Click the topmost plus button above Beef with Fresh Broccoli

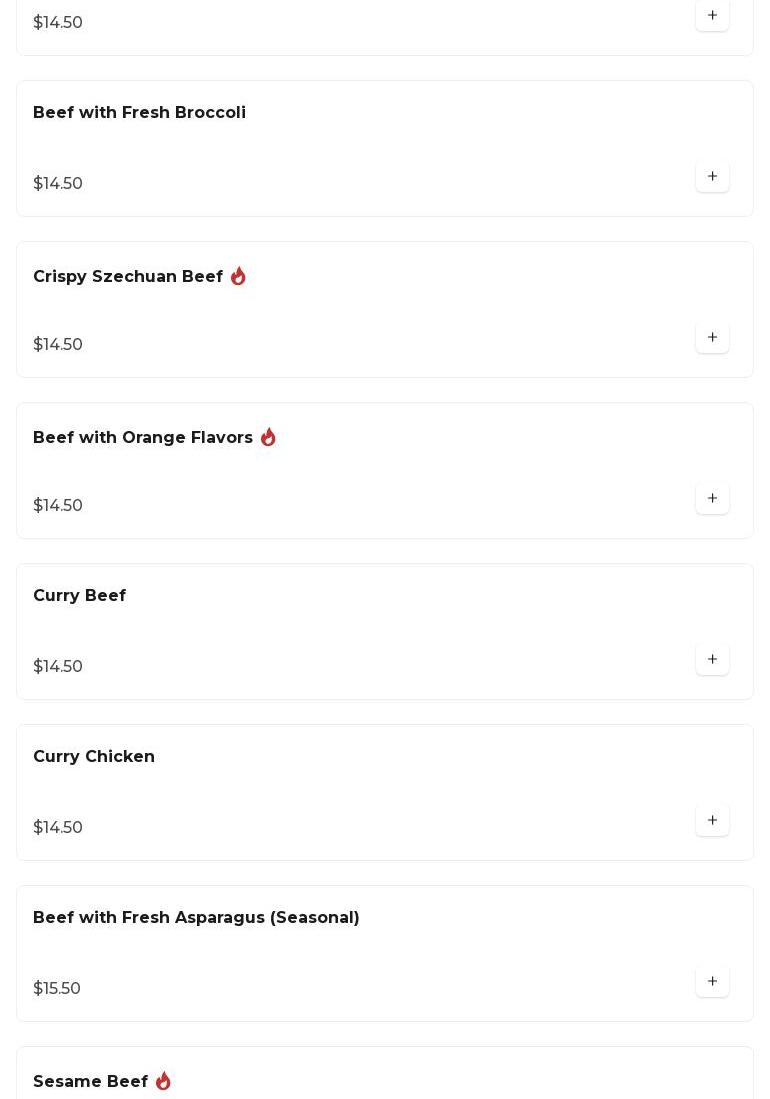tap(712, 16)
